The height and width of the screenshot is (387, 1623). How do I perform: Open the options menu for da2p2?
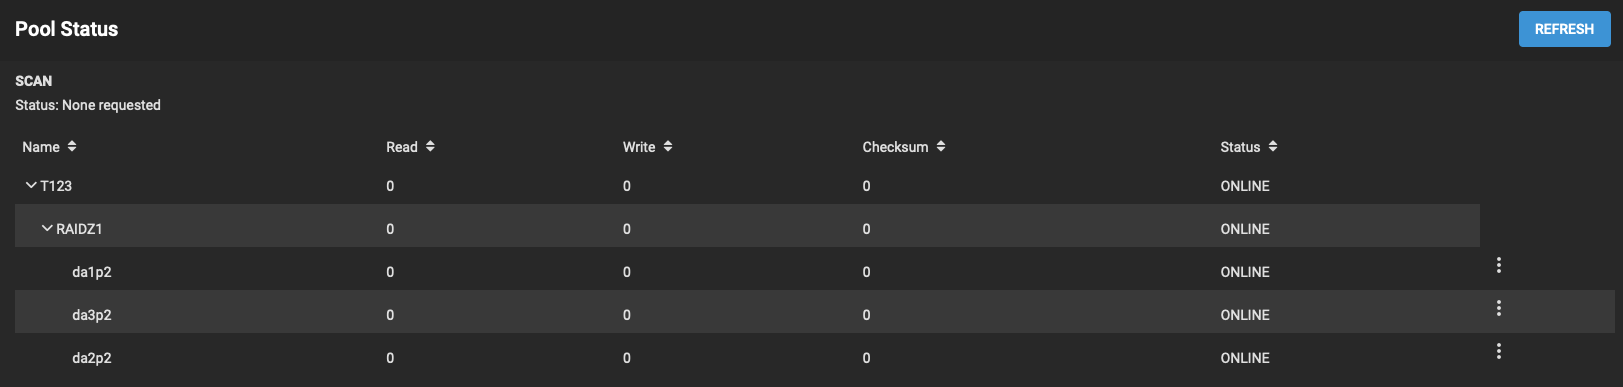(x=1498, y=351)
